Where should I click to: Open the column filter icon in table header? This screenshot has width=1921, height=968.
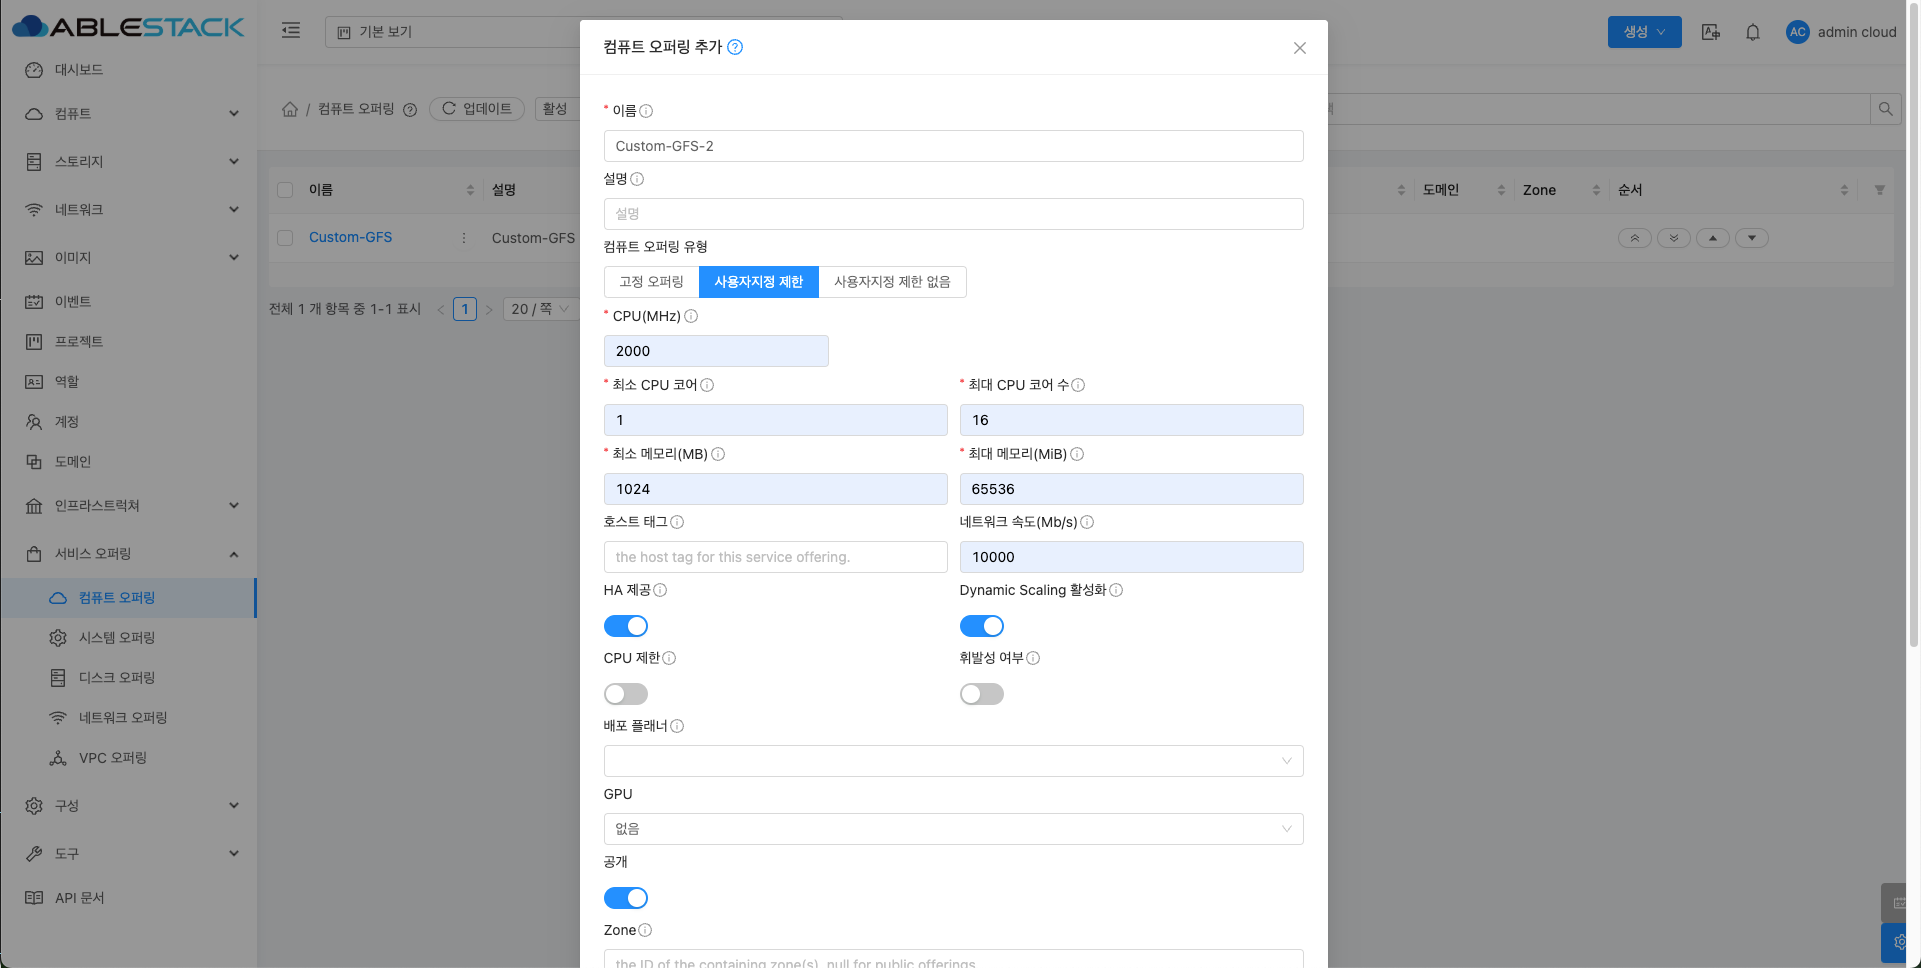pyautogui.click(x=1879, y=190)
